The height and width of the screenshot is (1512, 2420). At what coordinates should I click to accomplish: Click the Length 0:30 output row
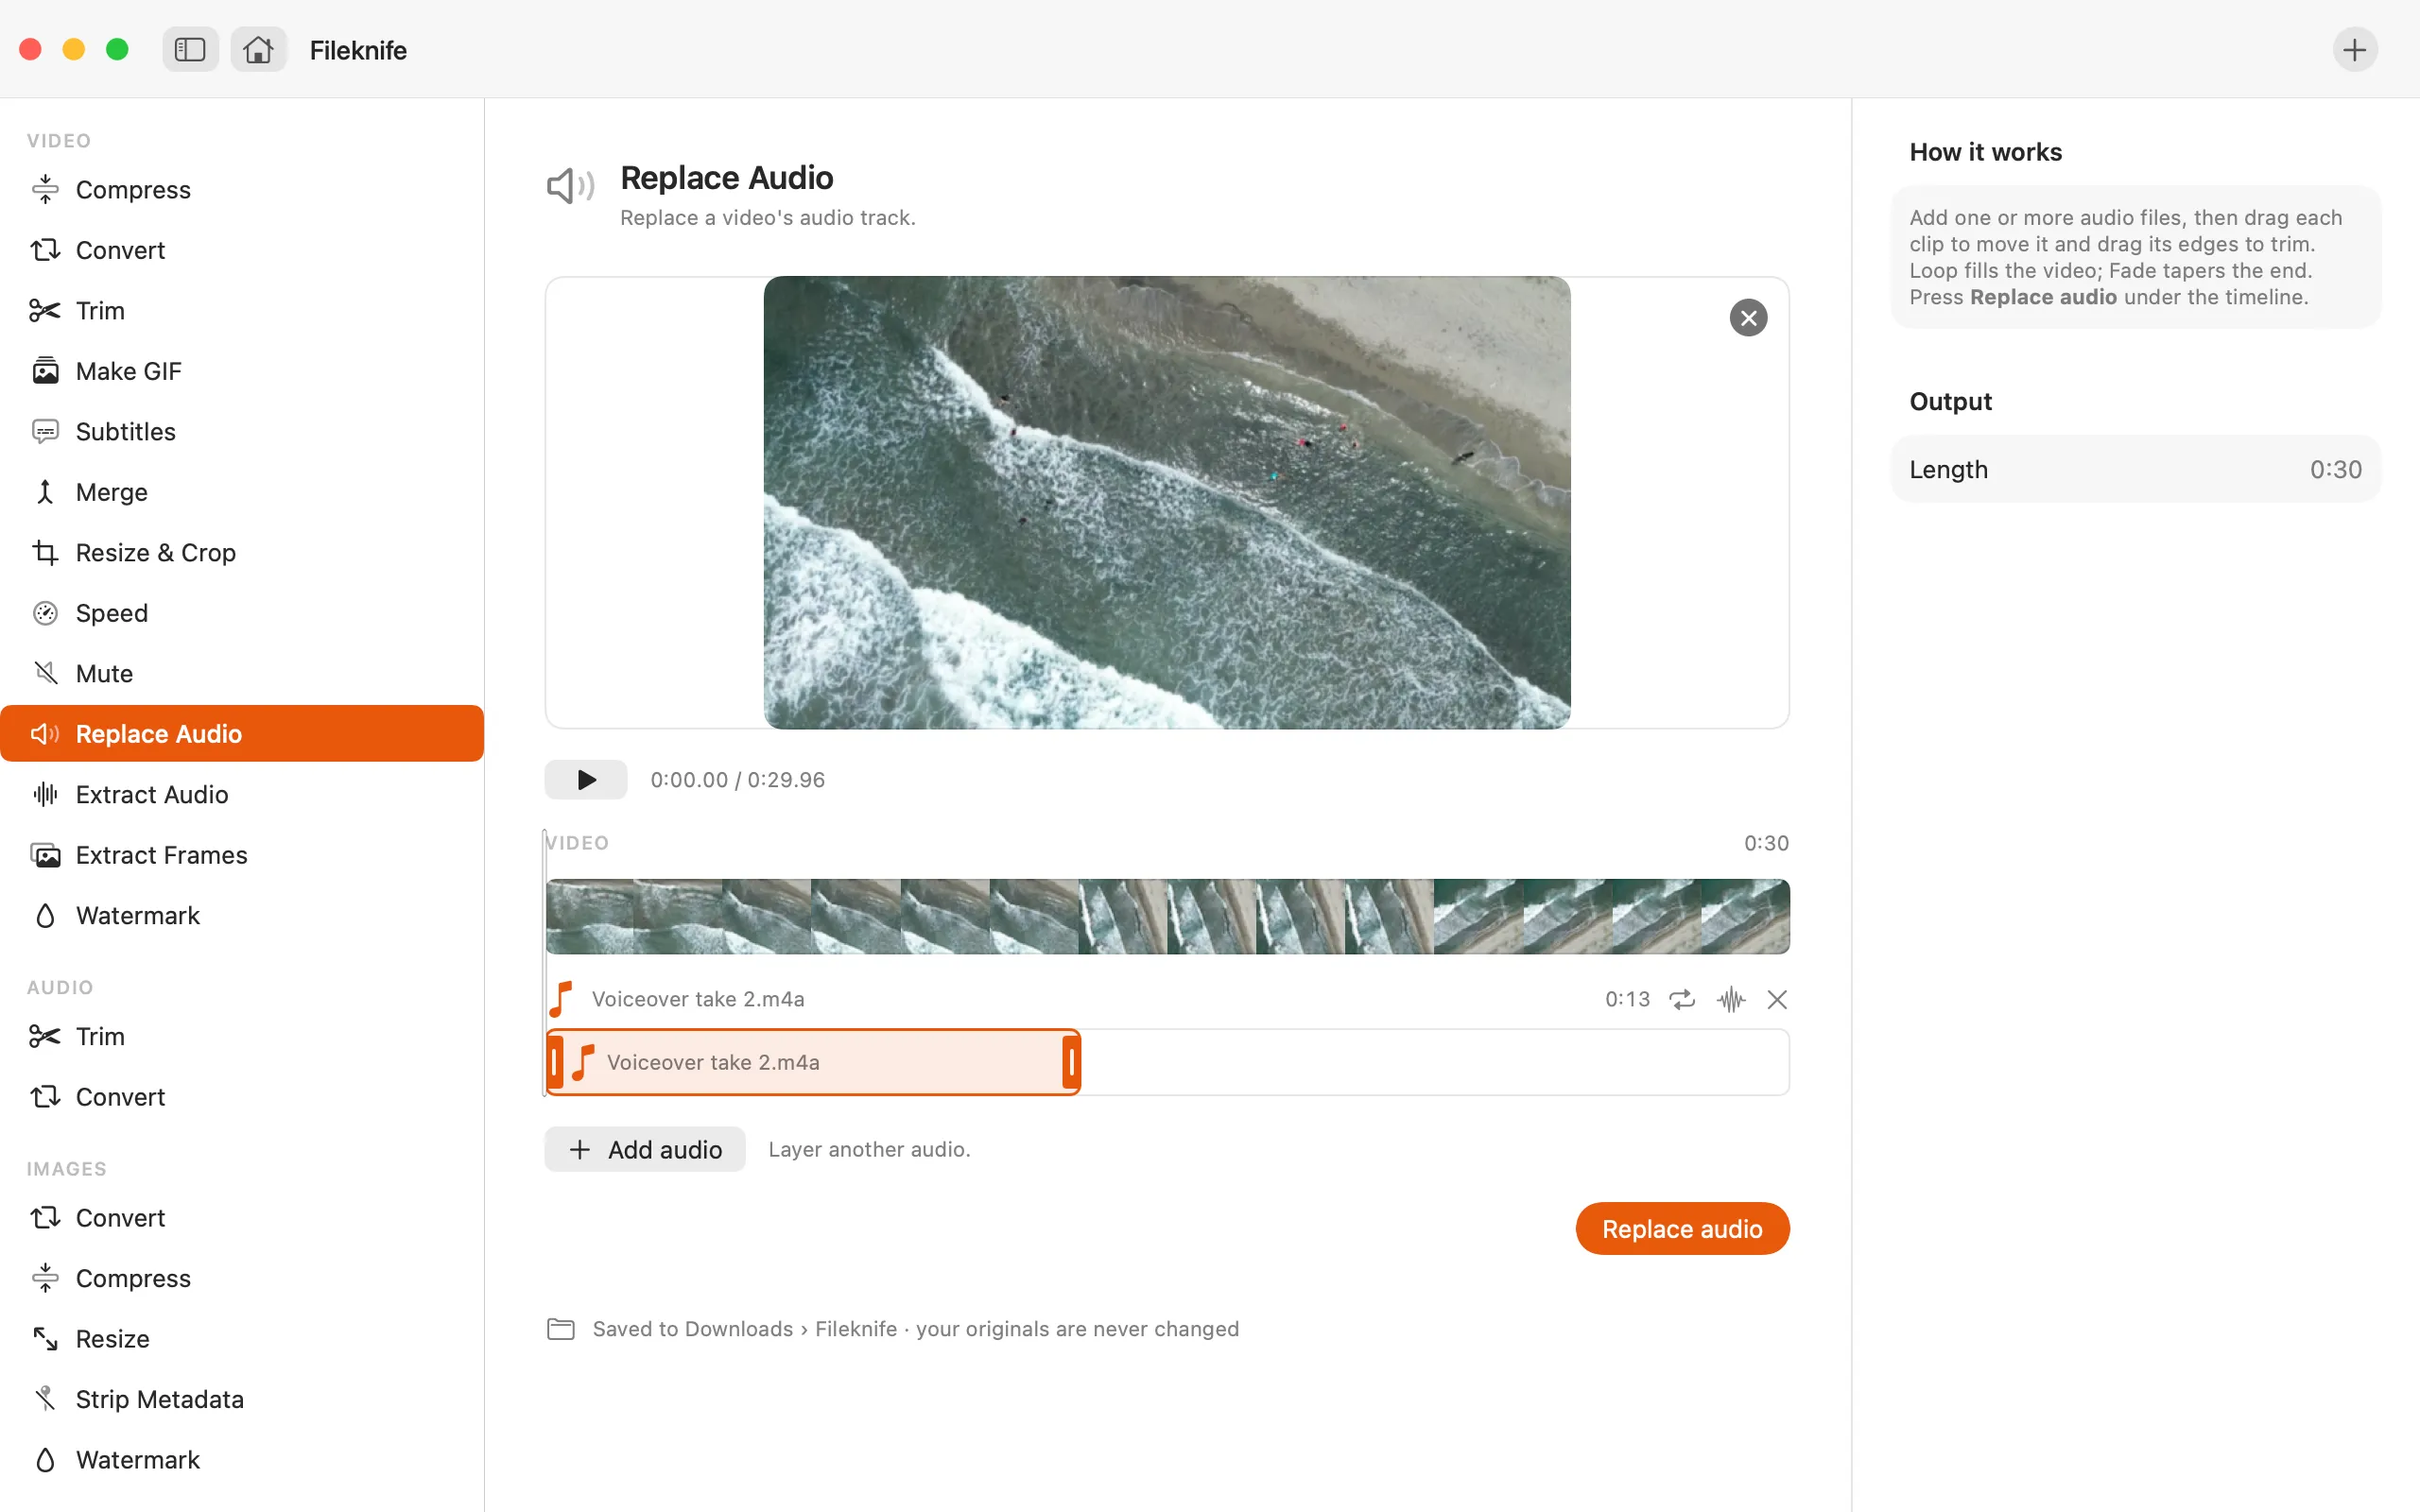point(2135,469)
